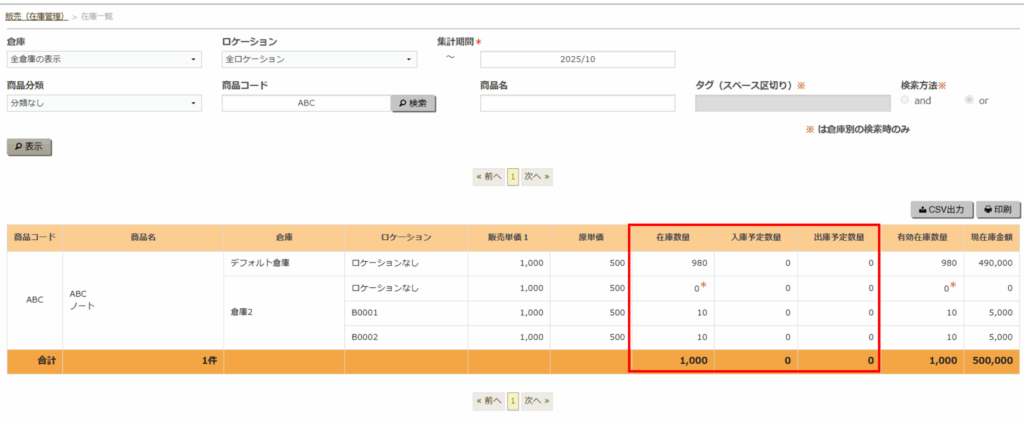This screenshot has height=423, width=1024.
Task: Click top pagination « 前へ link
Action: coord(489,176)
